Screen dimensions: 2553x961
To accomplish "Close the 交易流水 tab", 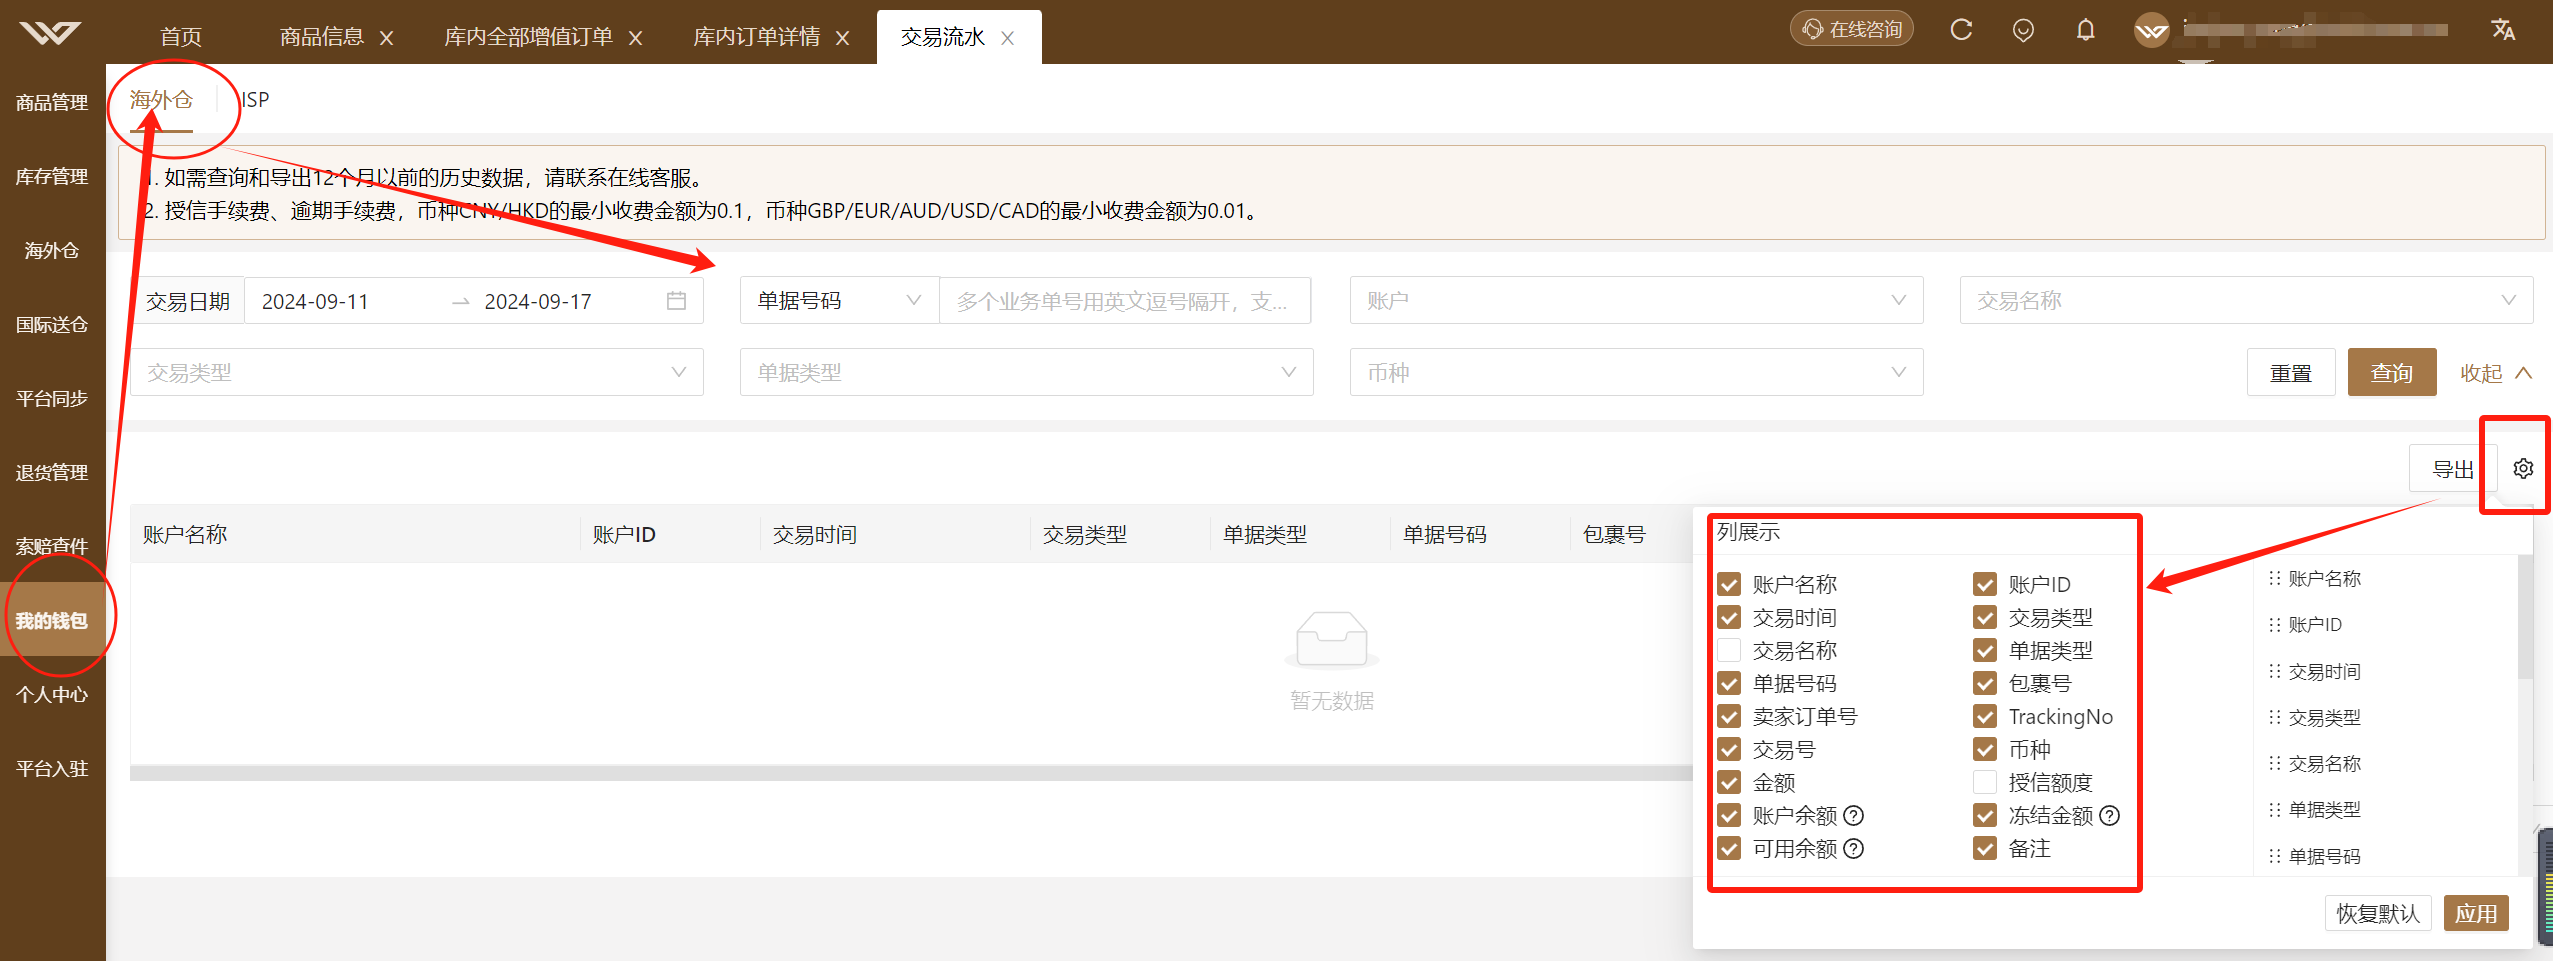I will coord(1008,38).
